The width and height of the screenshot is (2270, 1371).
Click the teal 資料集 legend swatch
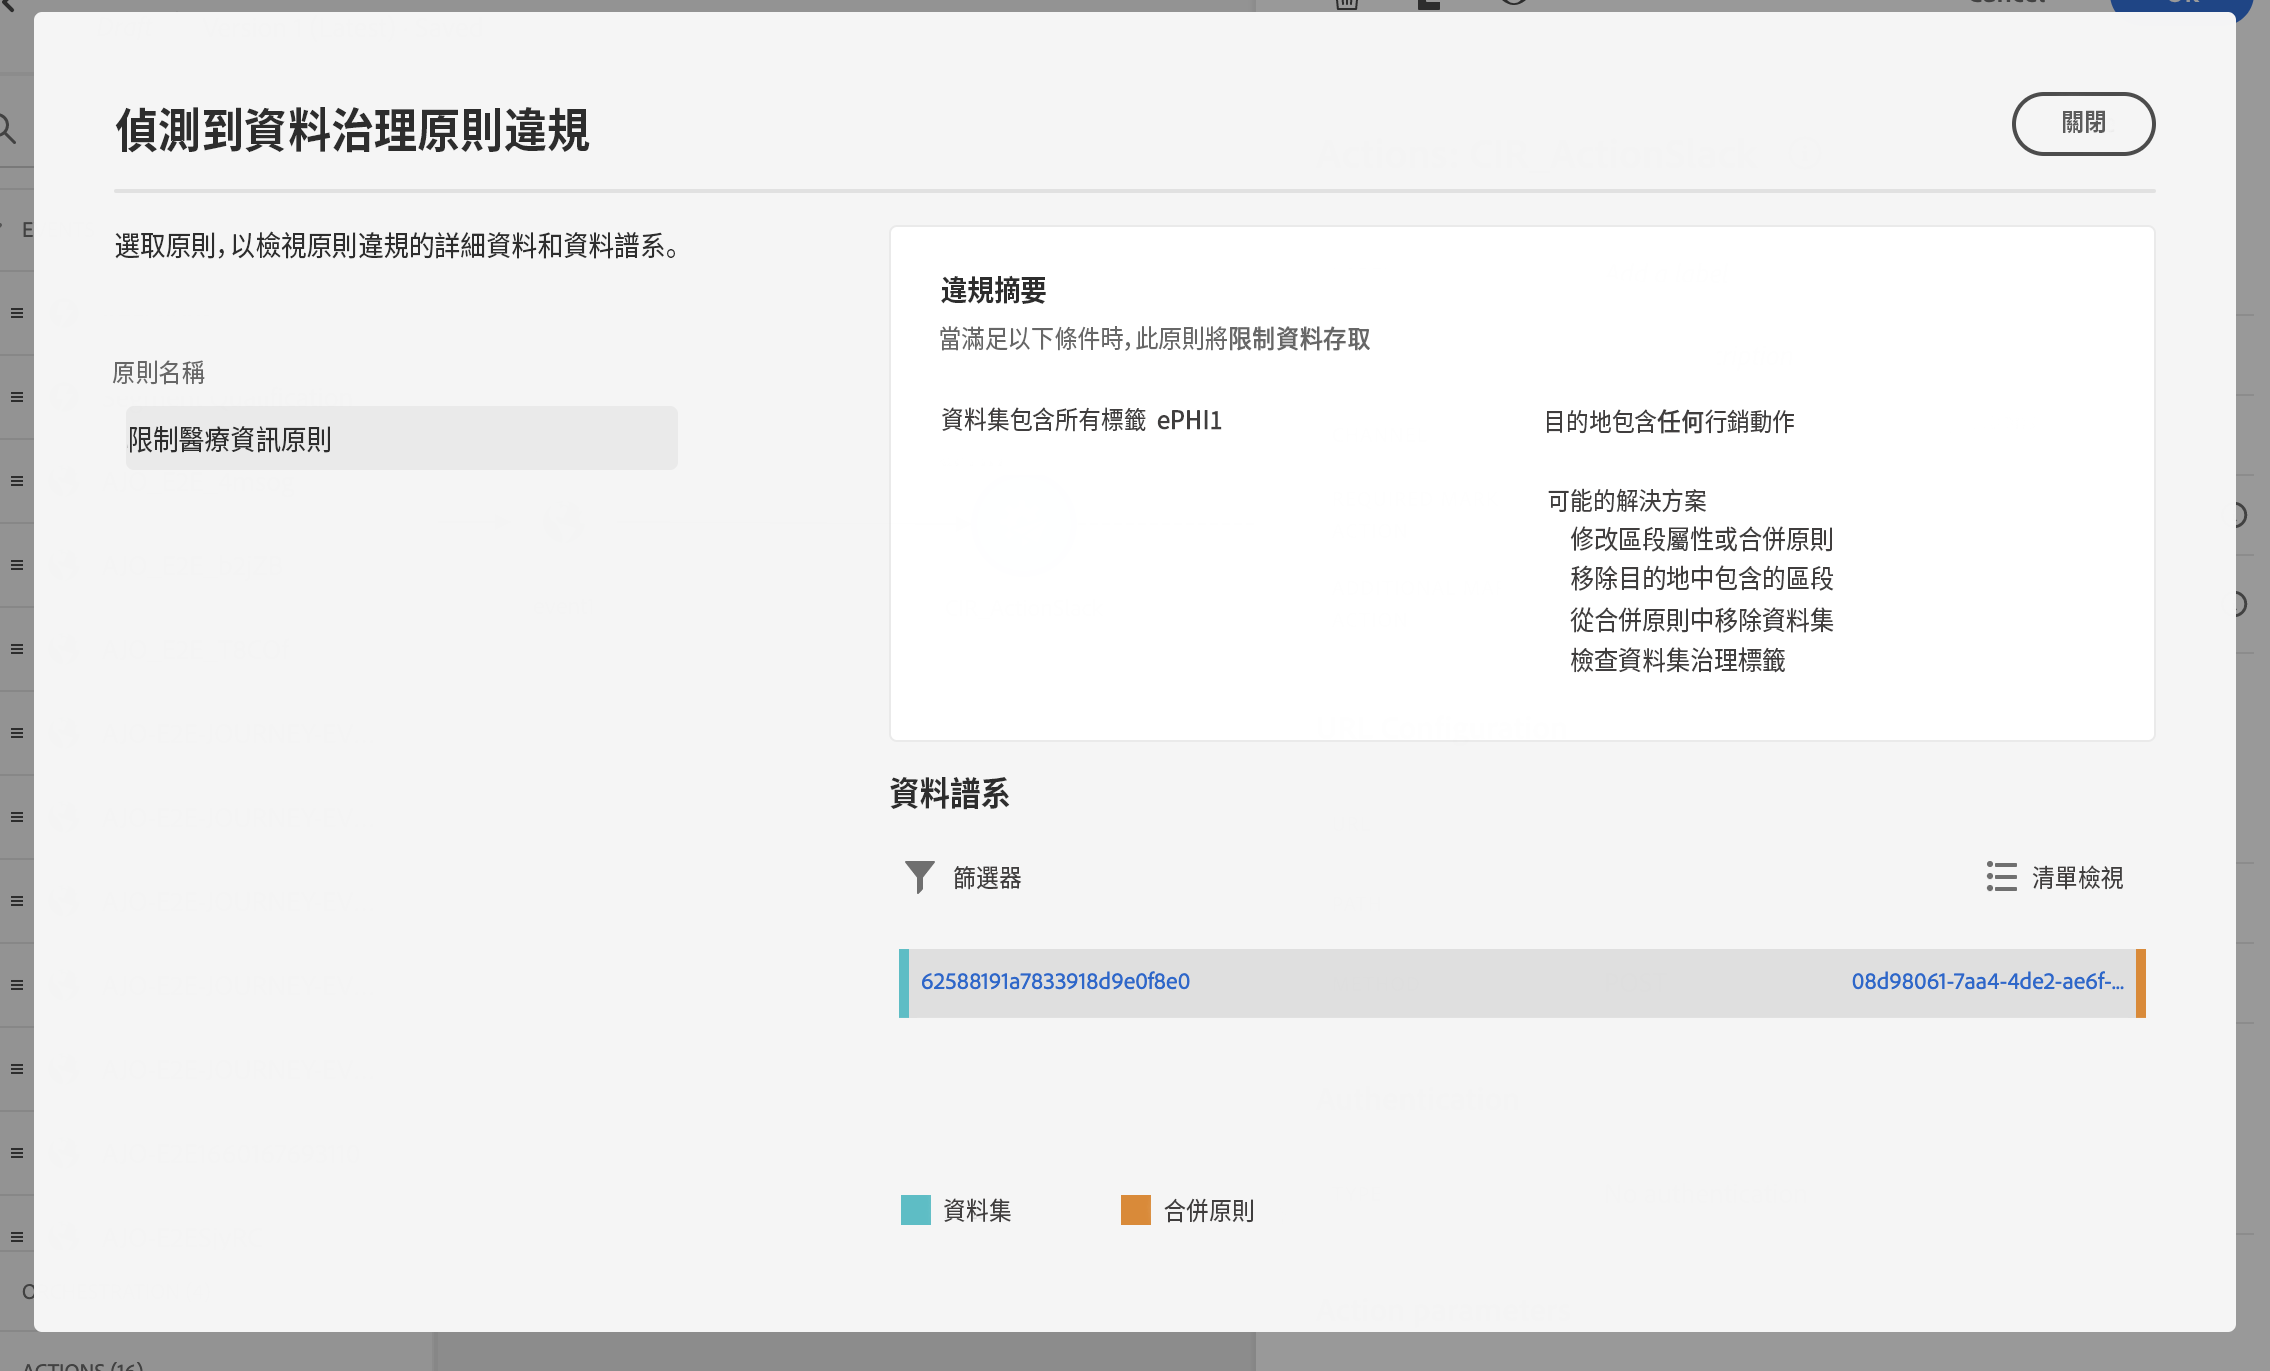tap(915, 1210)
